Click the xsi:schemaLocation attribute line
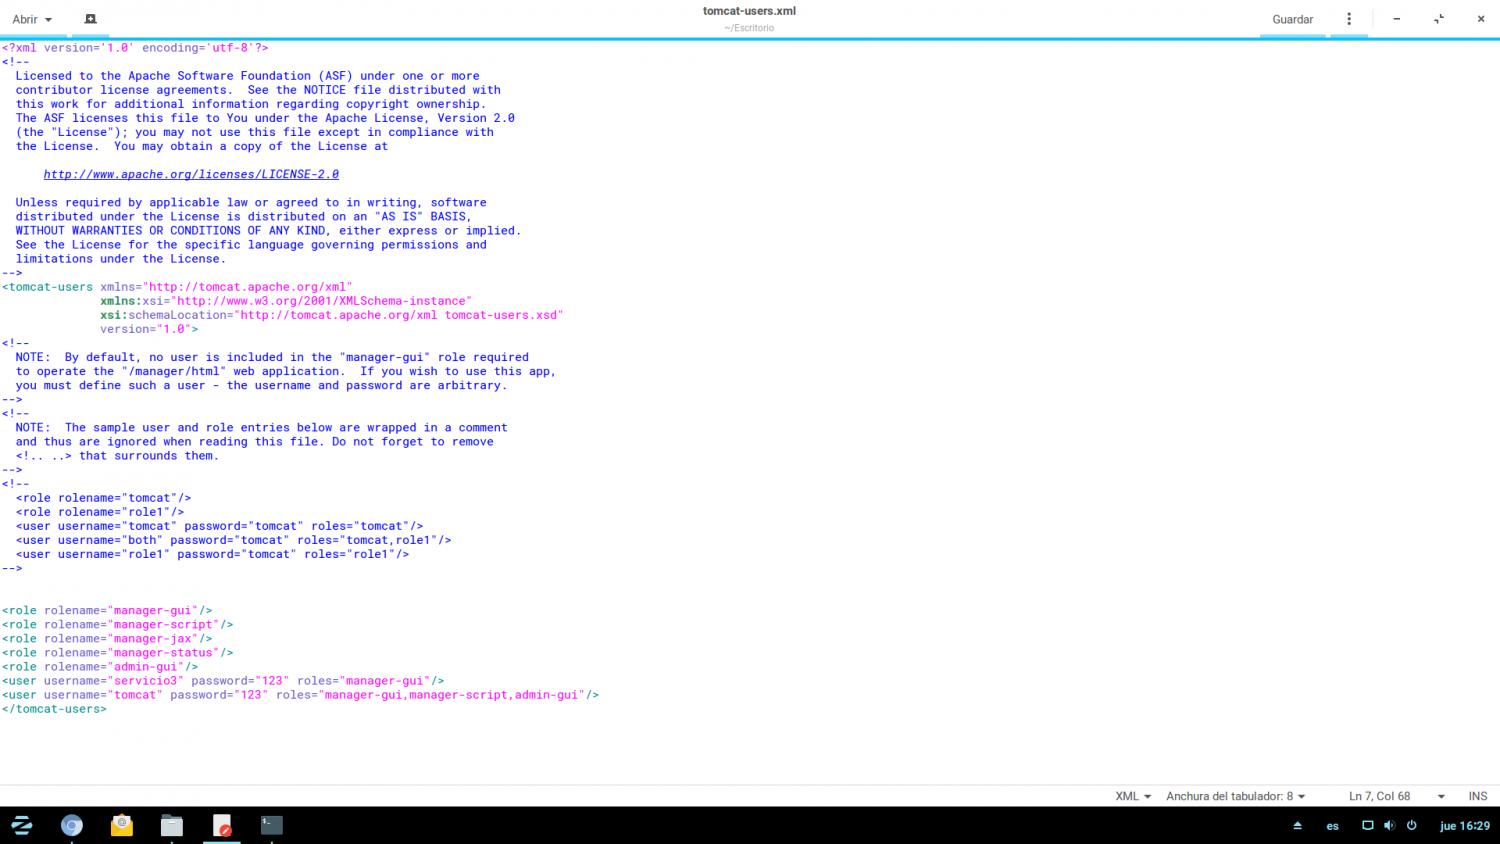The image size is (1500, 844). (x=332, y=315)
